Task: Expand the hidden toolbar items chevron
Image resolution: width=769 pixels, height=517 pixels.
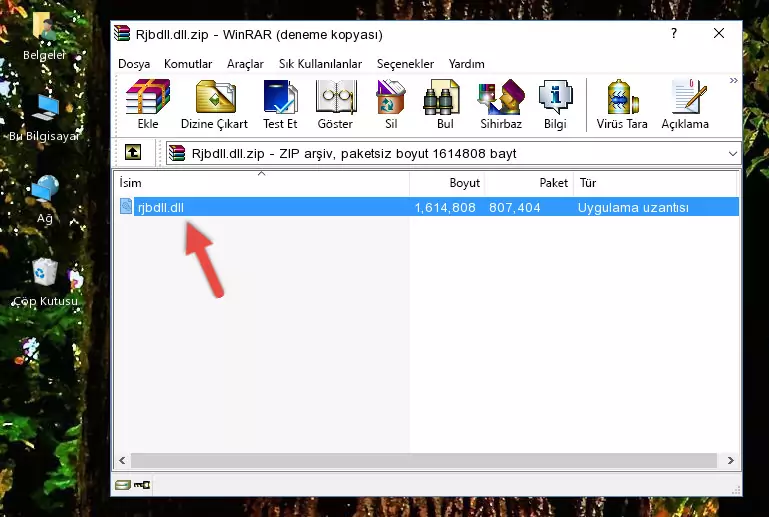Action: pyautogui.click(x=733, y=80)
